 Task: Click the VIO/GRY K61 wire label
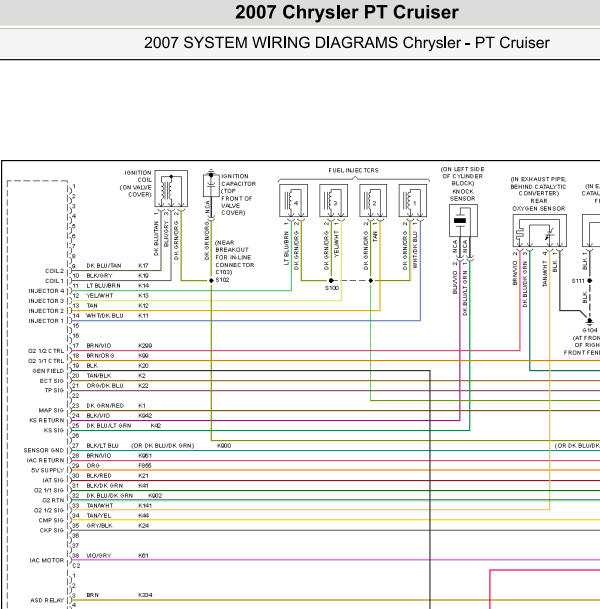click(118, 555)
